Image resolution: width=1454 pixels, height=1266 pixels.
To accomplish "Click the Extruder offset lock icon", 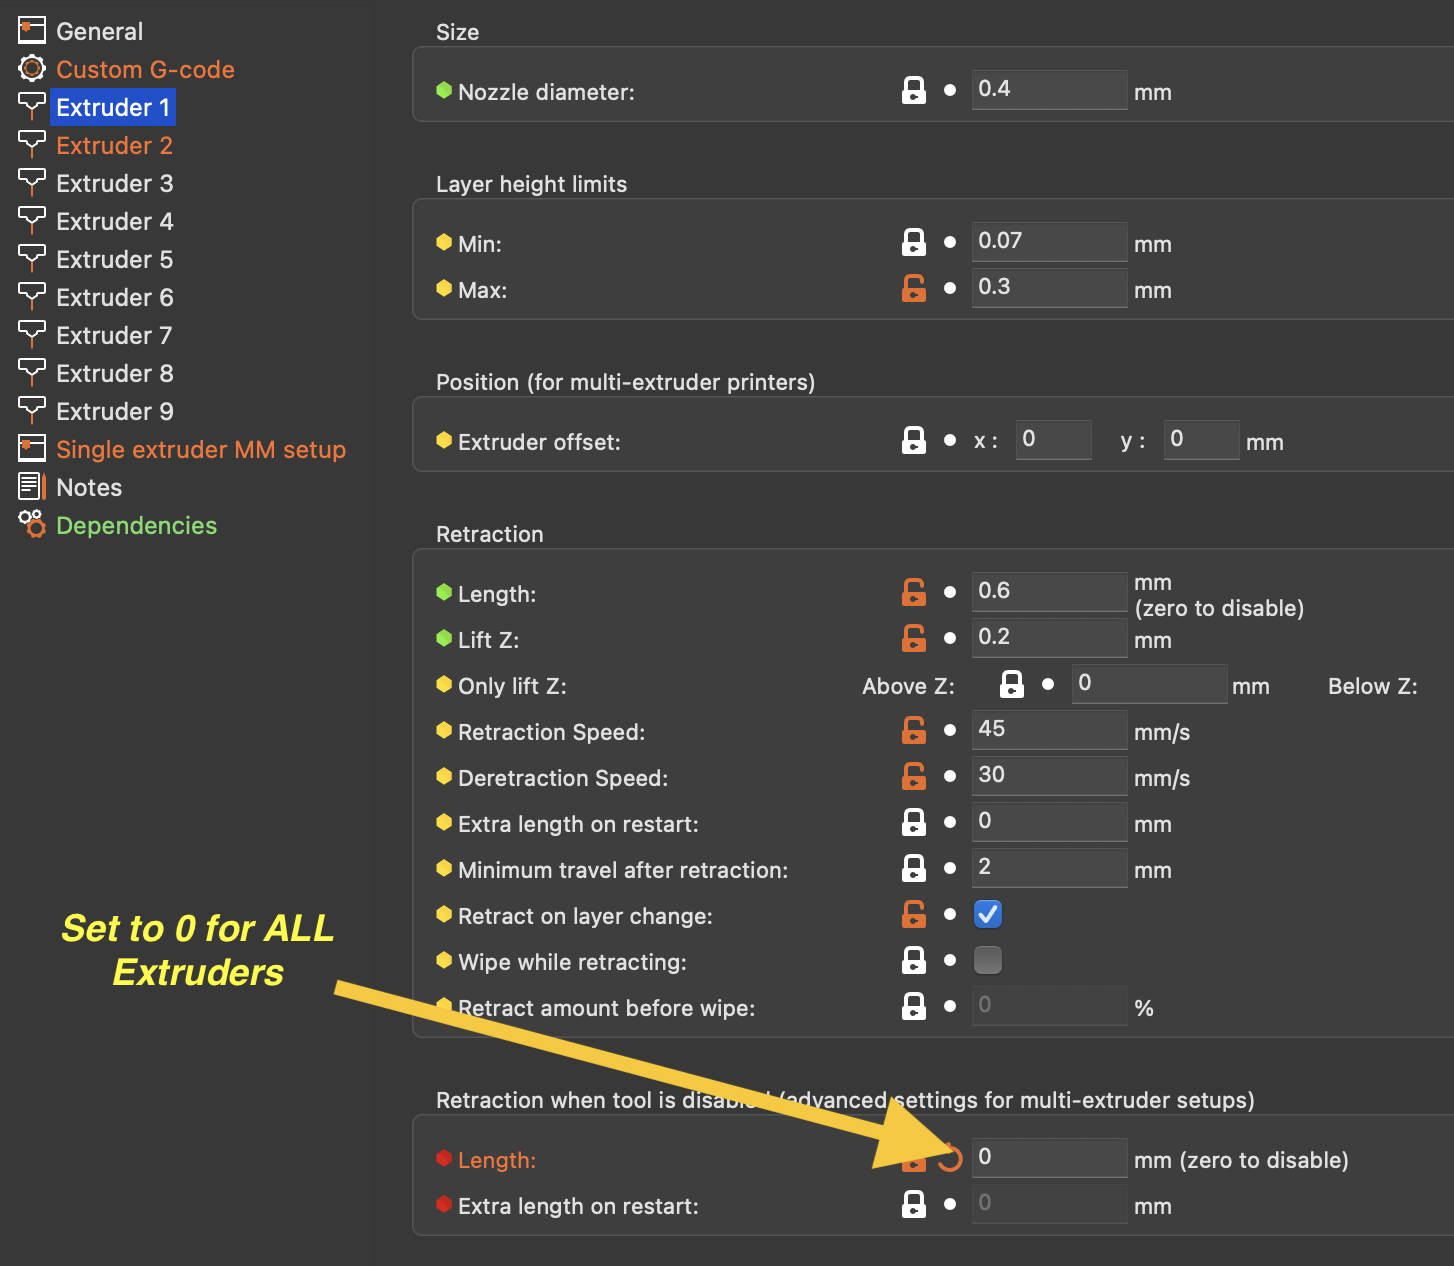I will click(x=914, y=440).
